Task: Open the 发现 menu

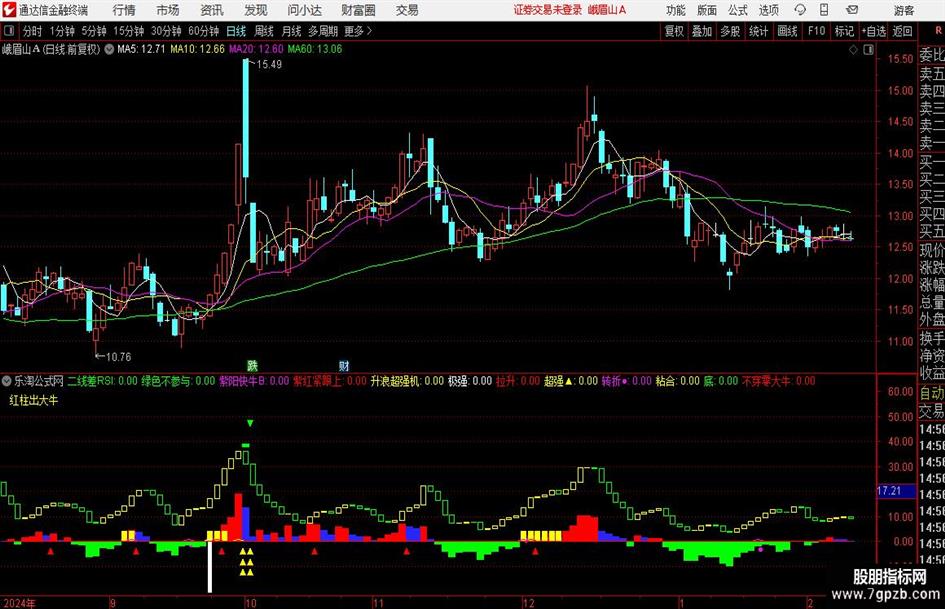Action: (256, 10)
